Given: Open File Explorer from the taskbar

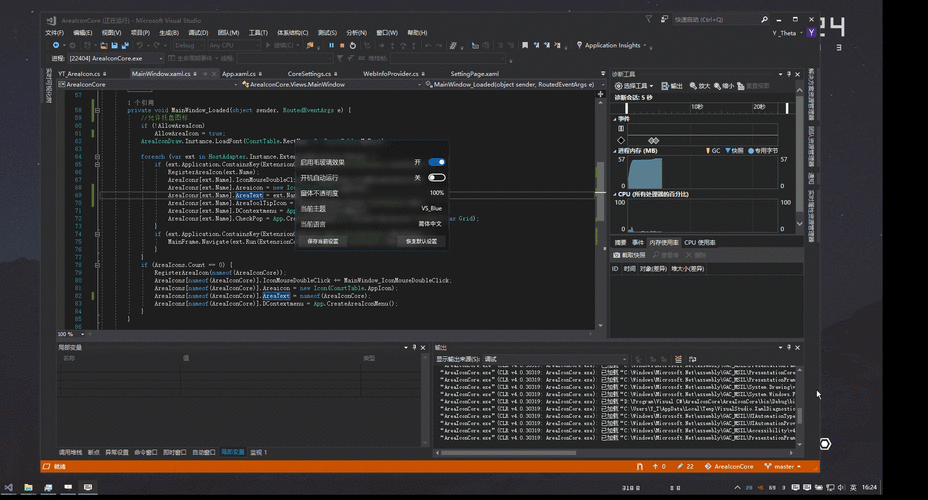Looking at the screenshot, I should pyautogui.click(x=28, y=487).
